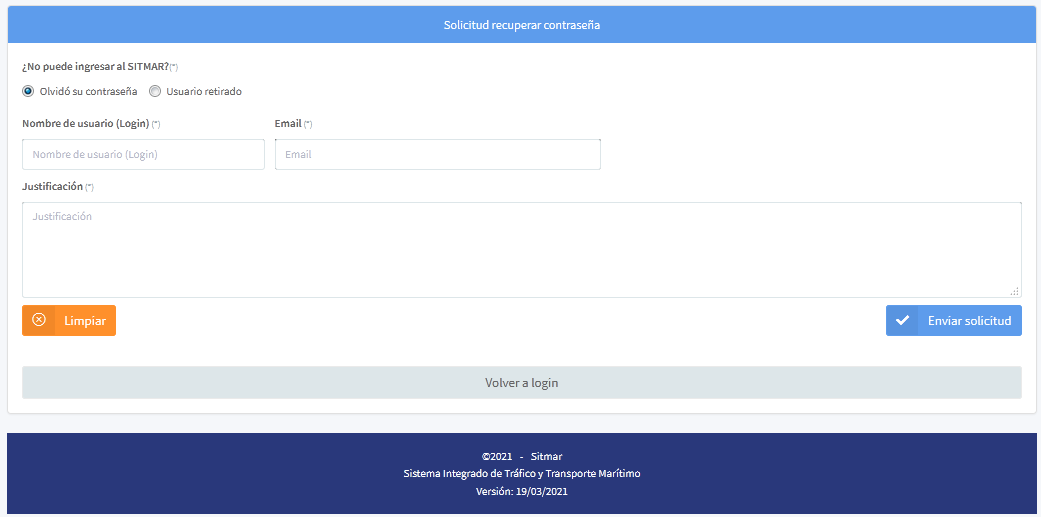Select the 'Olvidó su contraseña' radio button
1041x517 pixels.
point(28,91)
